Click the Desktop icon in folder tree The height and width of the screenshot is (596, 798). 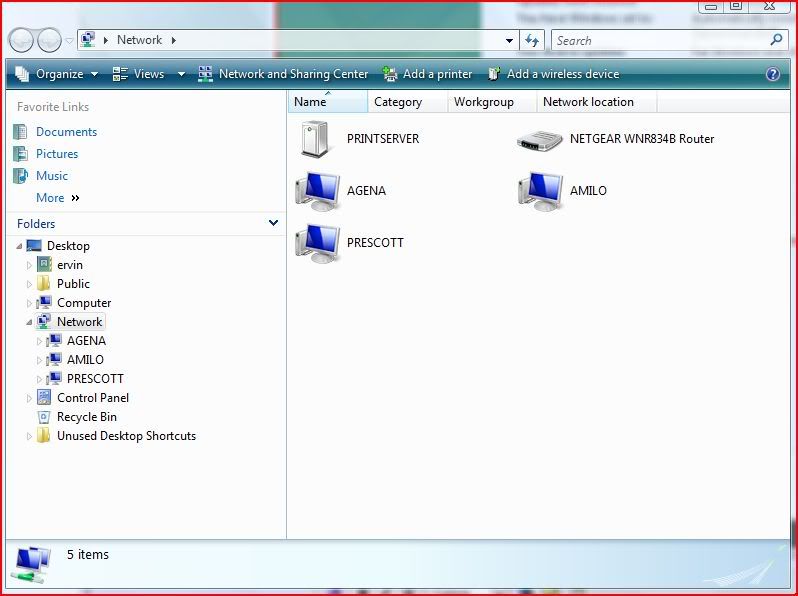(x=34, y=246)
